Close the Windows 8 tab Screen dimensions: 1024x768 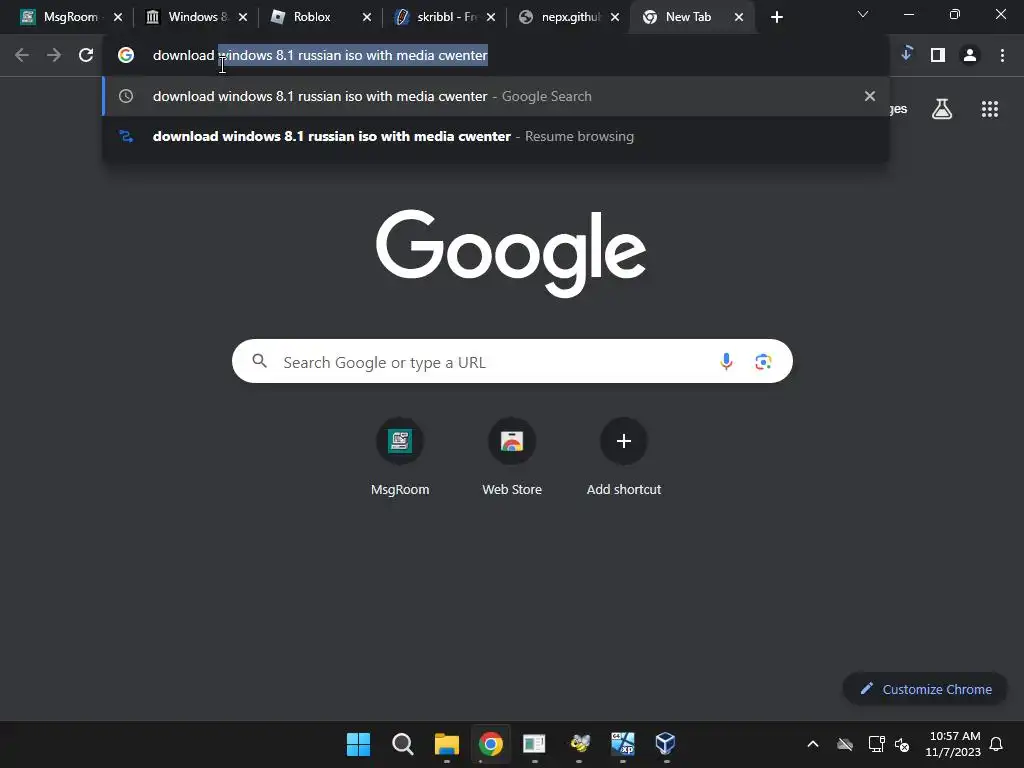click(x=242, y=17)
